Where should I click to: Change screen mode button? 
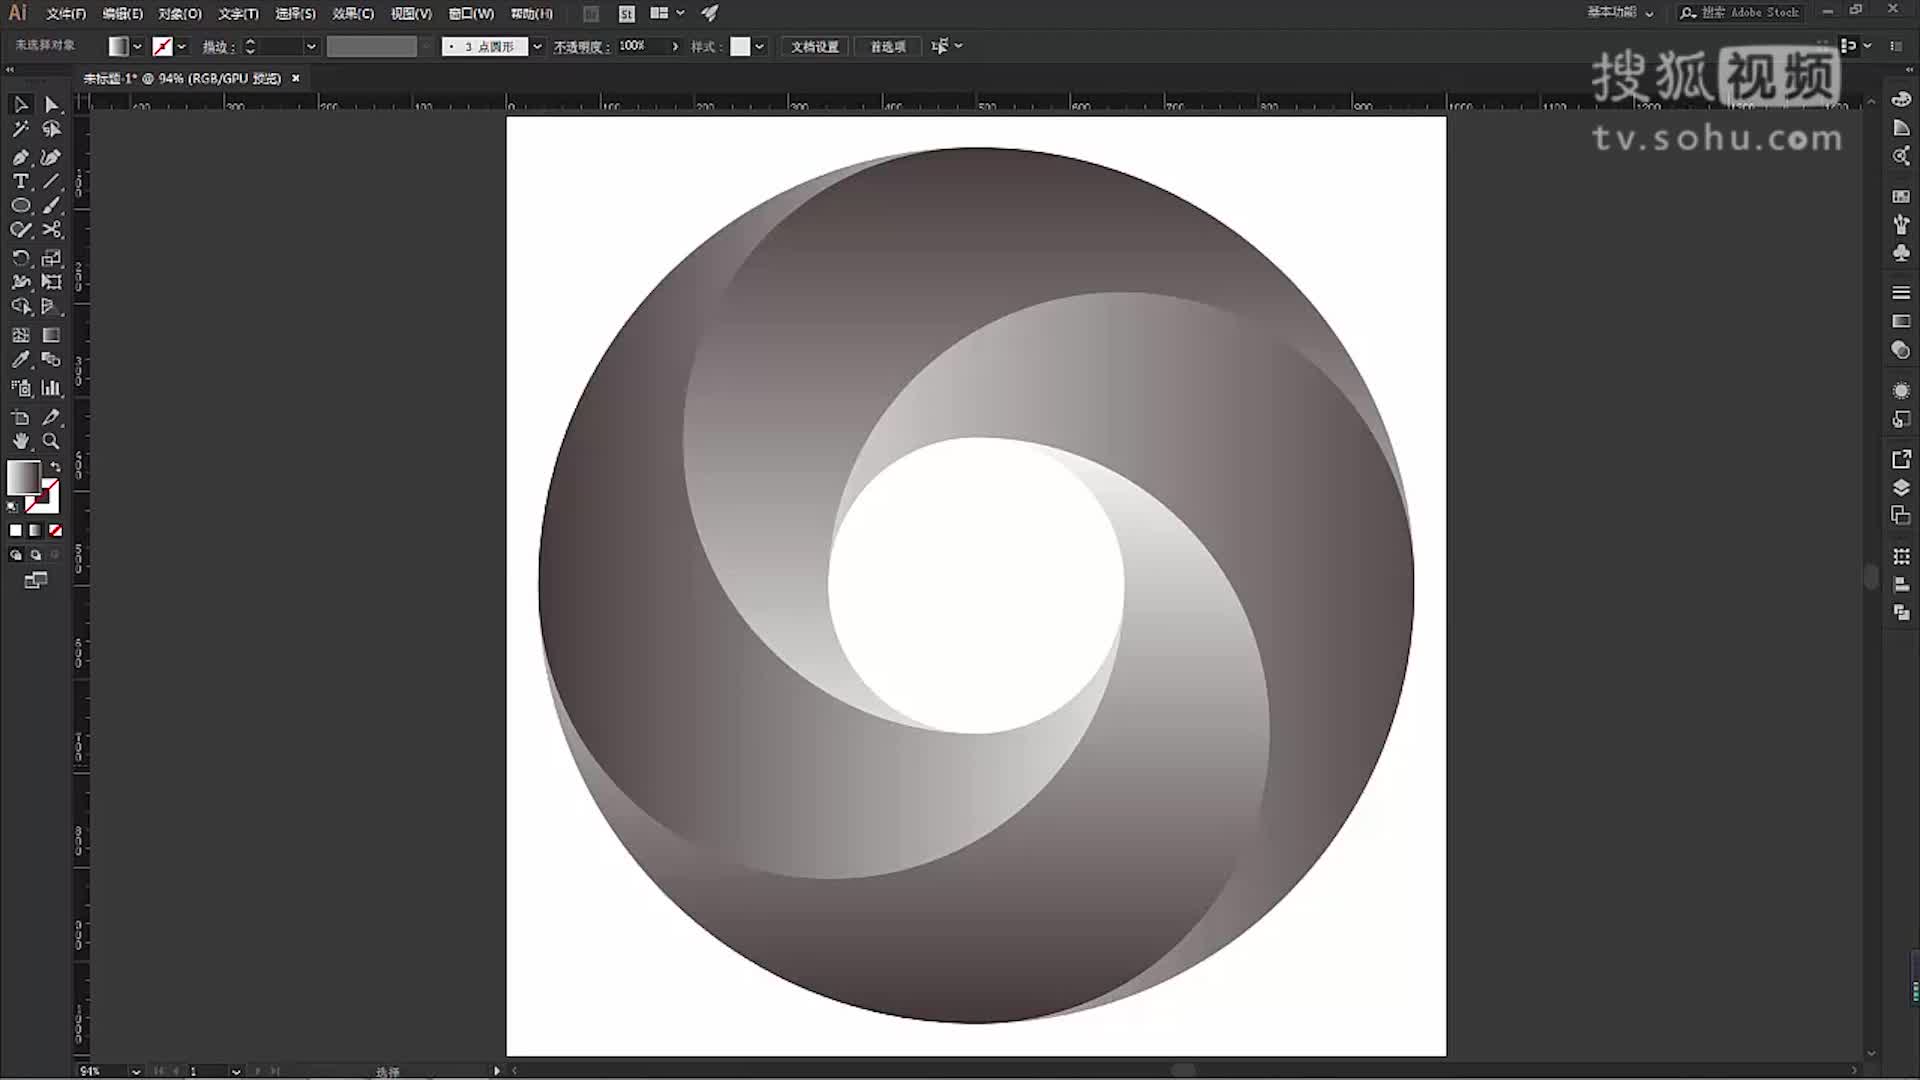35,581
